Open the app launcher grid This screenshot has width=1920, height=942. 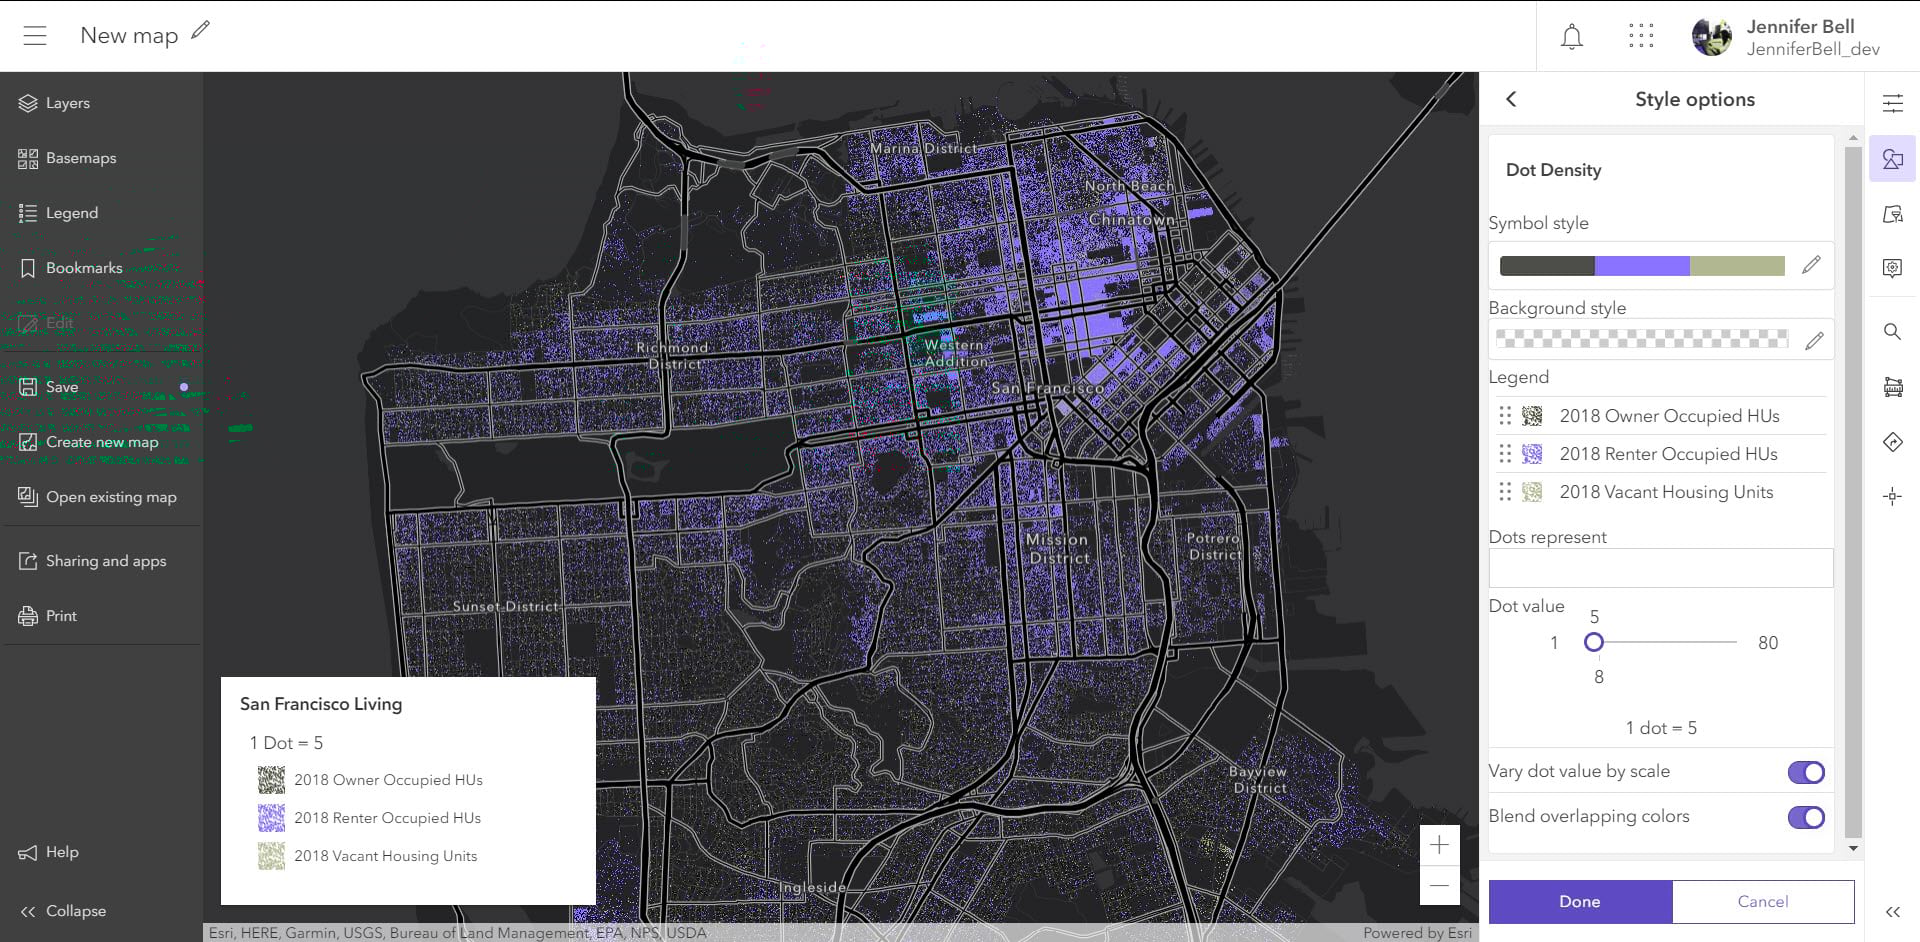pos(1641,35)
